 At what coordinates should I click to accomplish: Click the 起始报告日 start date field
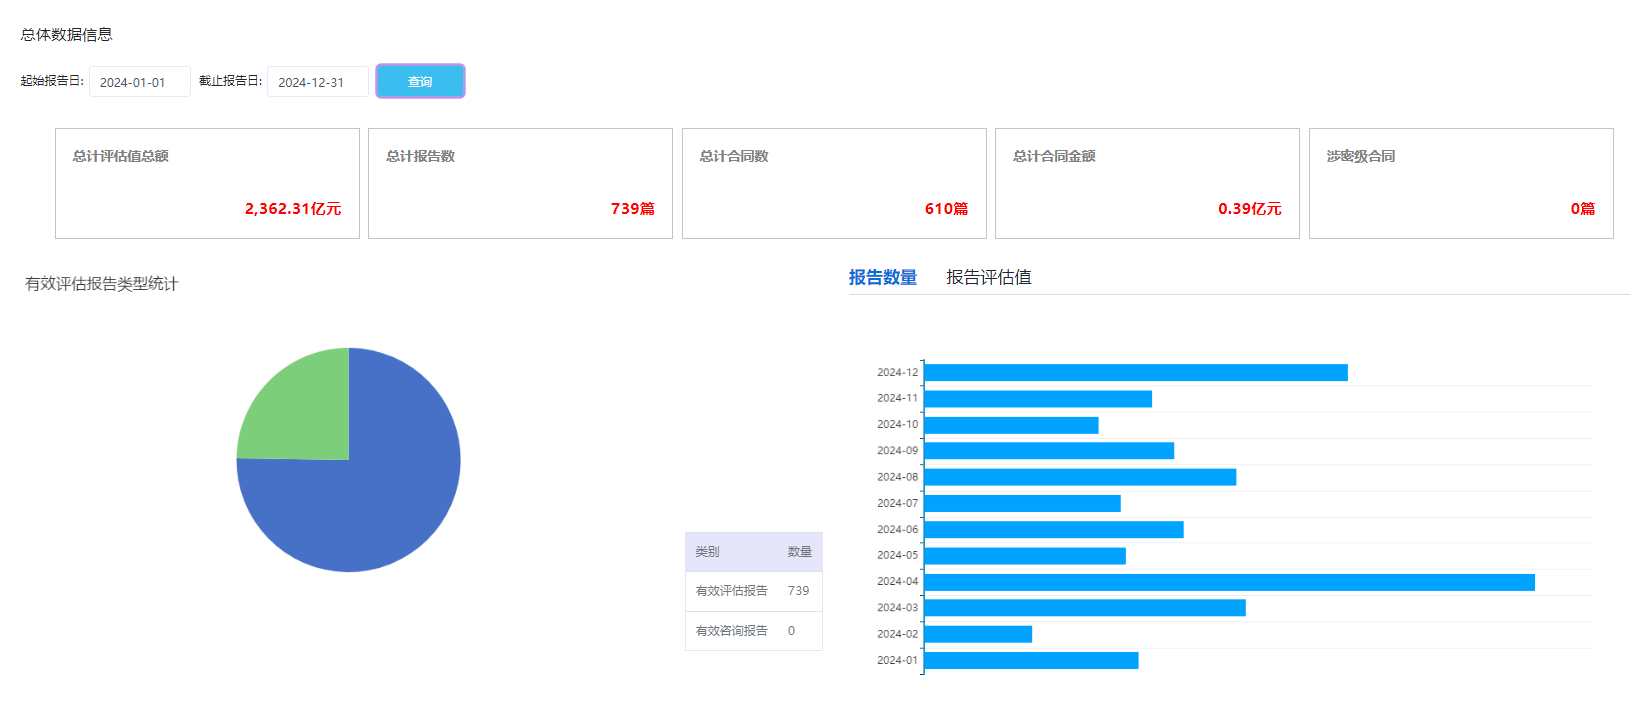click(140, 82)
